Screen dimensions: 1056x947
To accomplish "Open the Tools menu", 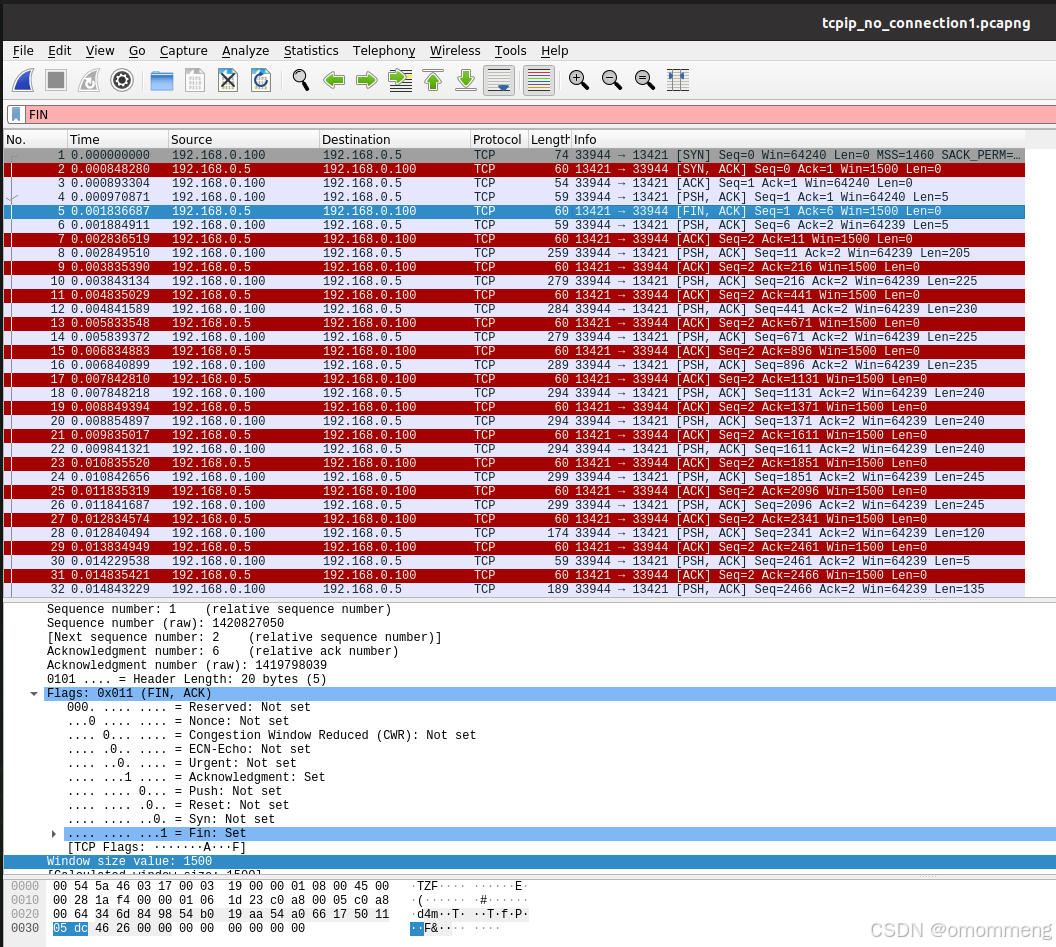I will tap(510, 51).
